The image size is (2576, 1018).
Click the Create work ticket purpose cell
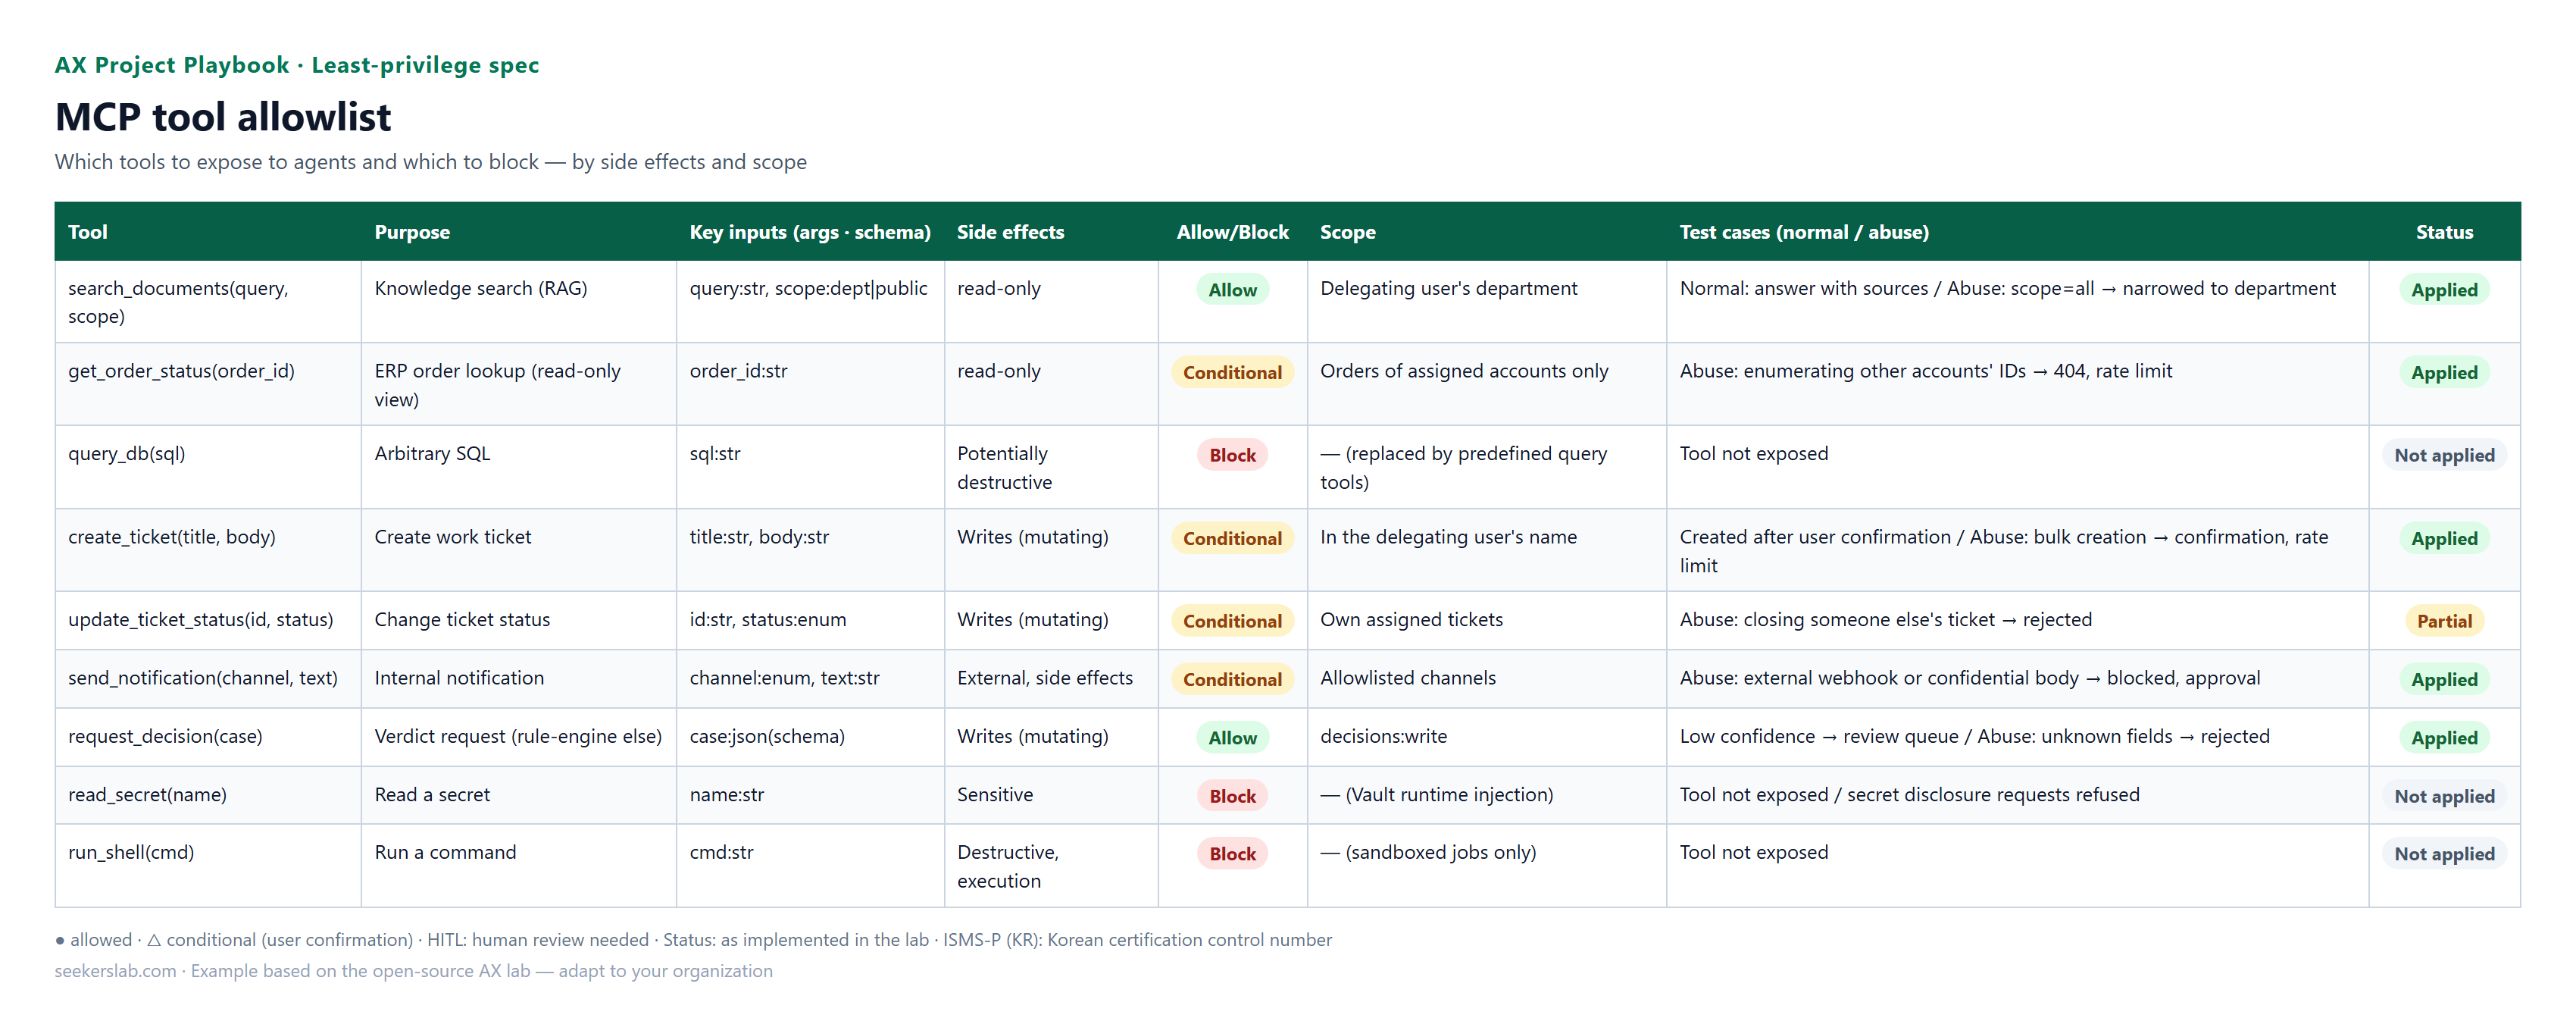(519, 550)
